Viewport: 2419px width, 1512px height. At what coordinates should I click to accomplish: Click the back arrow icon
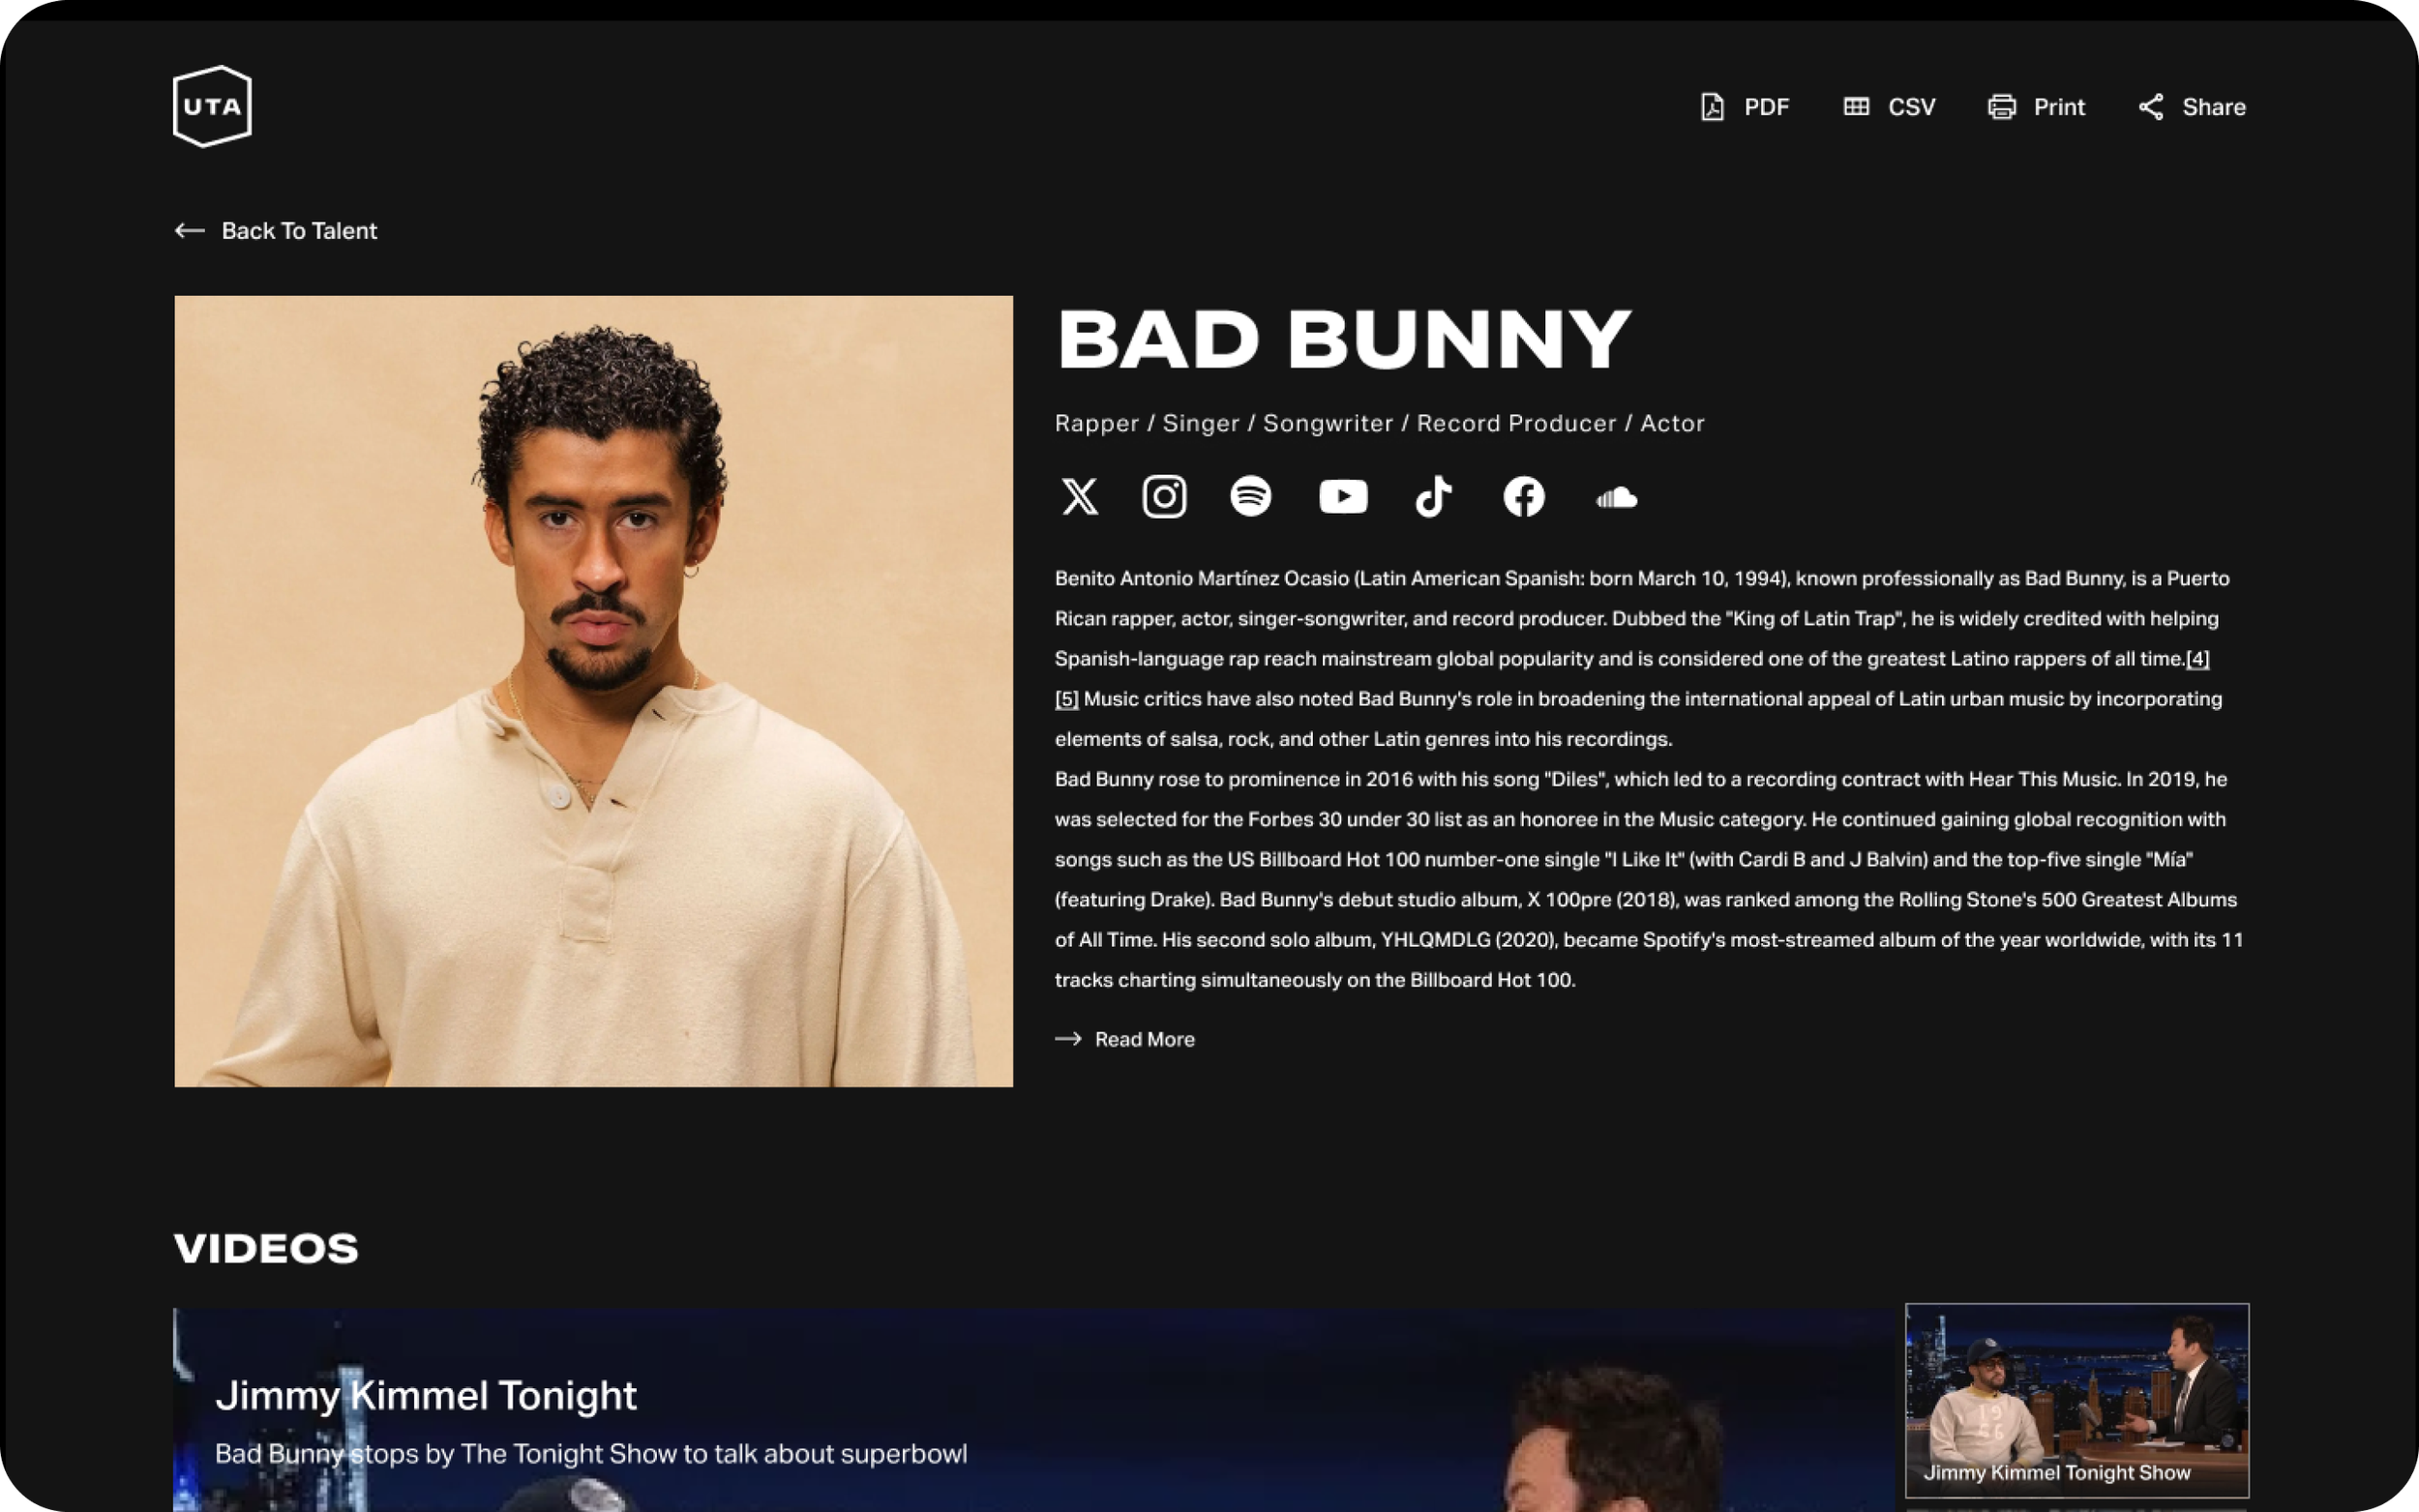pos(189,231)
